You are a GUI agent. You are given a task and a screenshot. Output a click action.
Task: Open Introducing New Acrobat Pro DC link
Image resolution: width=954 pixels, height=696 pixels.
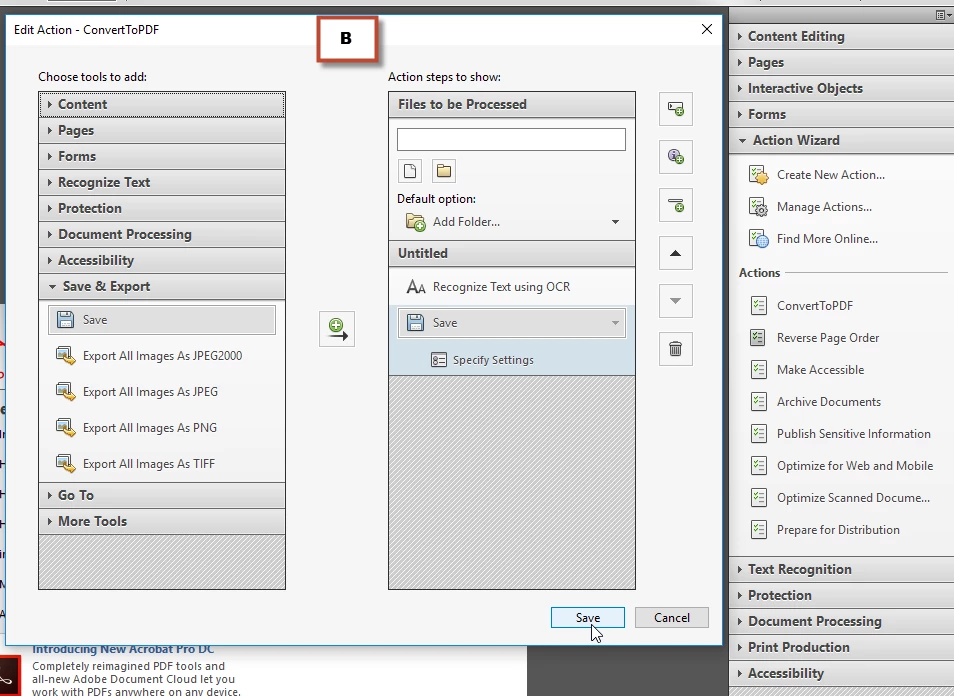coord(123,649)
